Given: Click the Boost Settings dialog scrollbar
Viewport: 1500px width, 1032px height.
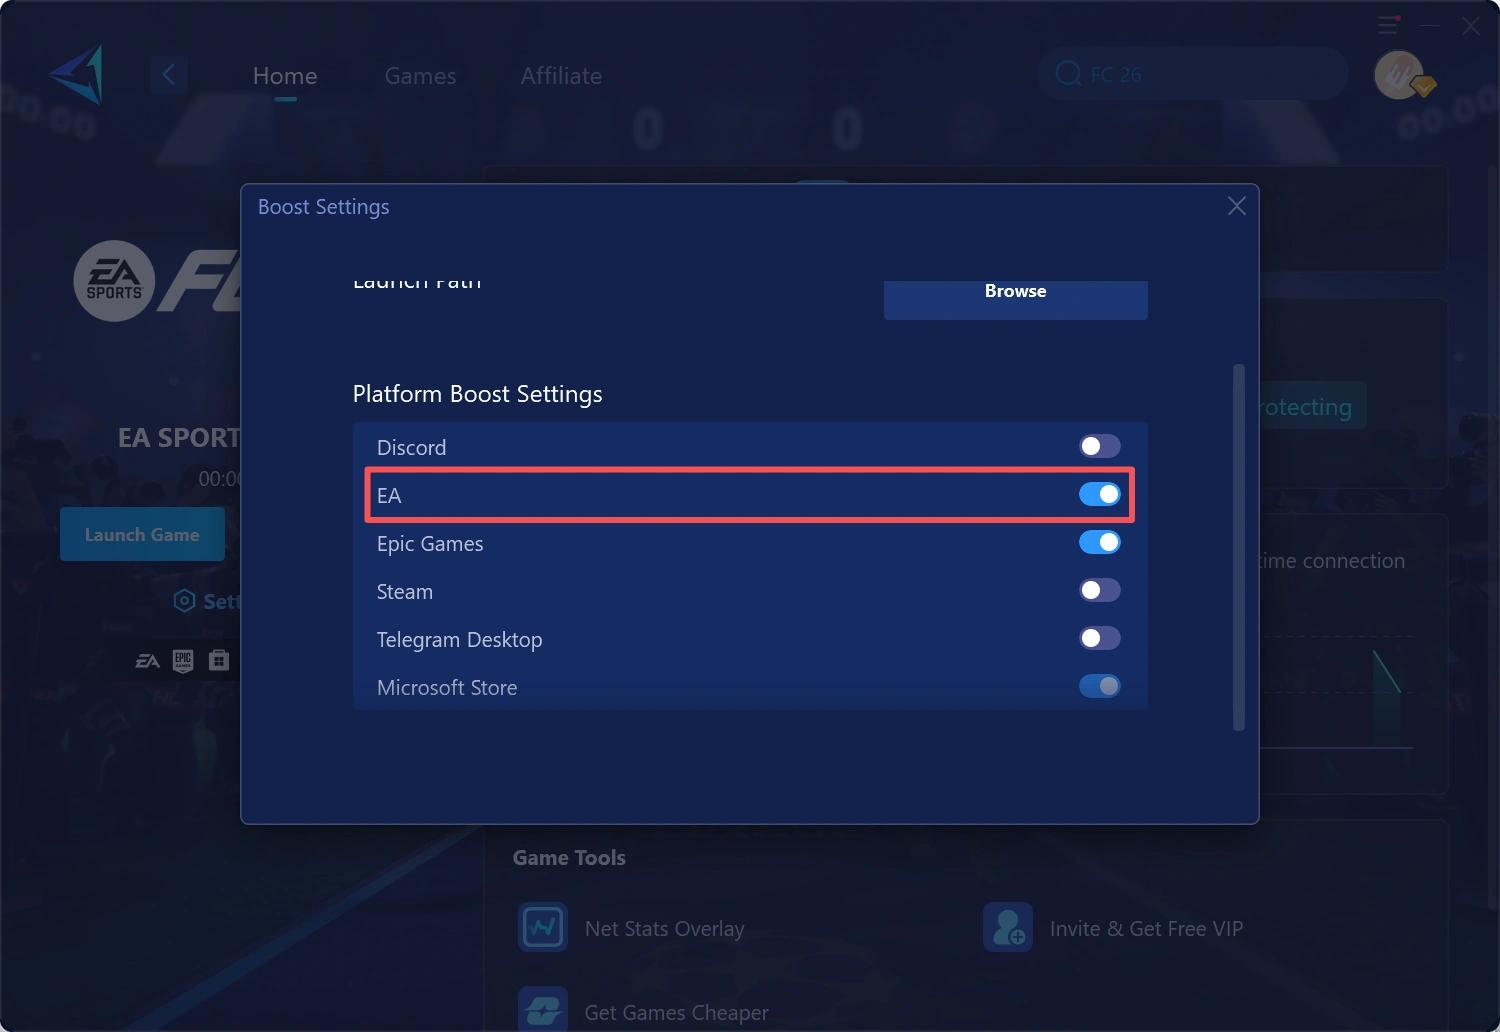Looking at the screenshot, I should click(x=1239, y=547).
